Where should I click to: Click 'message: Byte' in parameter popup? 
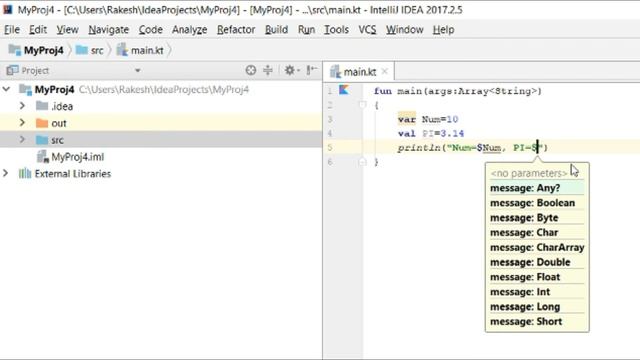pyautogui.click(x=524, y=218)
